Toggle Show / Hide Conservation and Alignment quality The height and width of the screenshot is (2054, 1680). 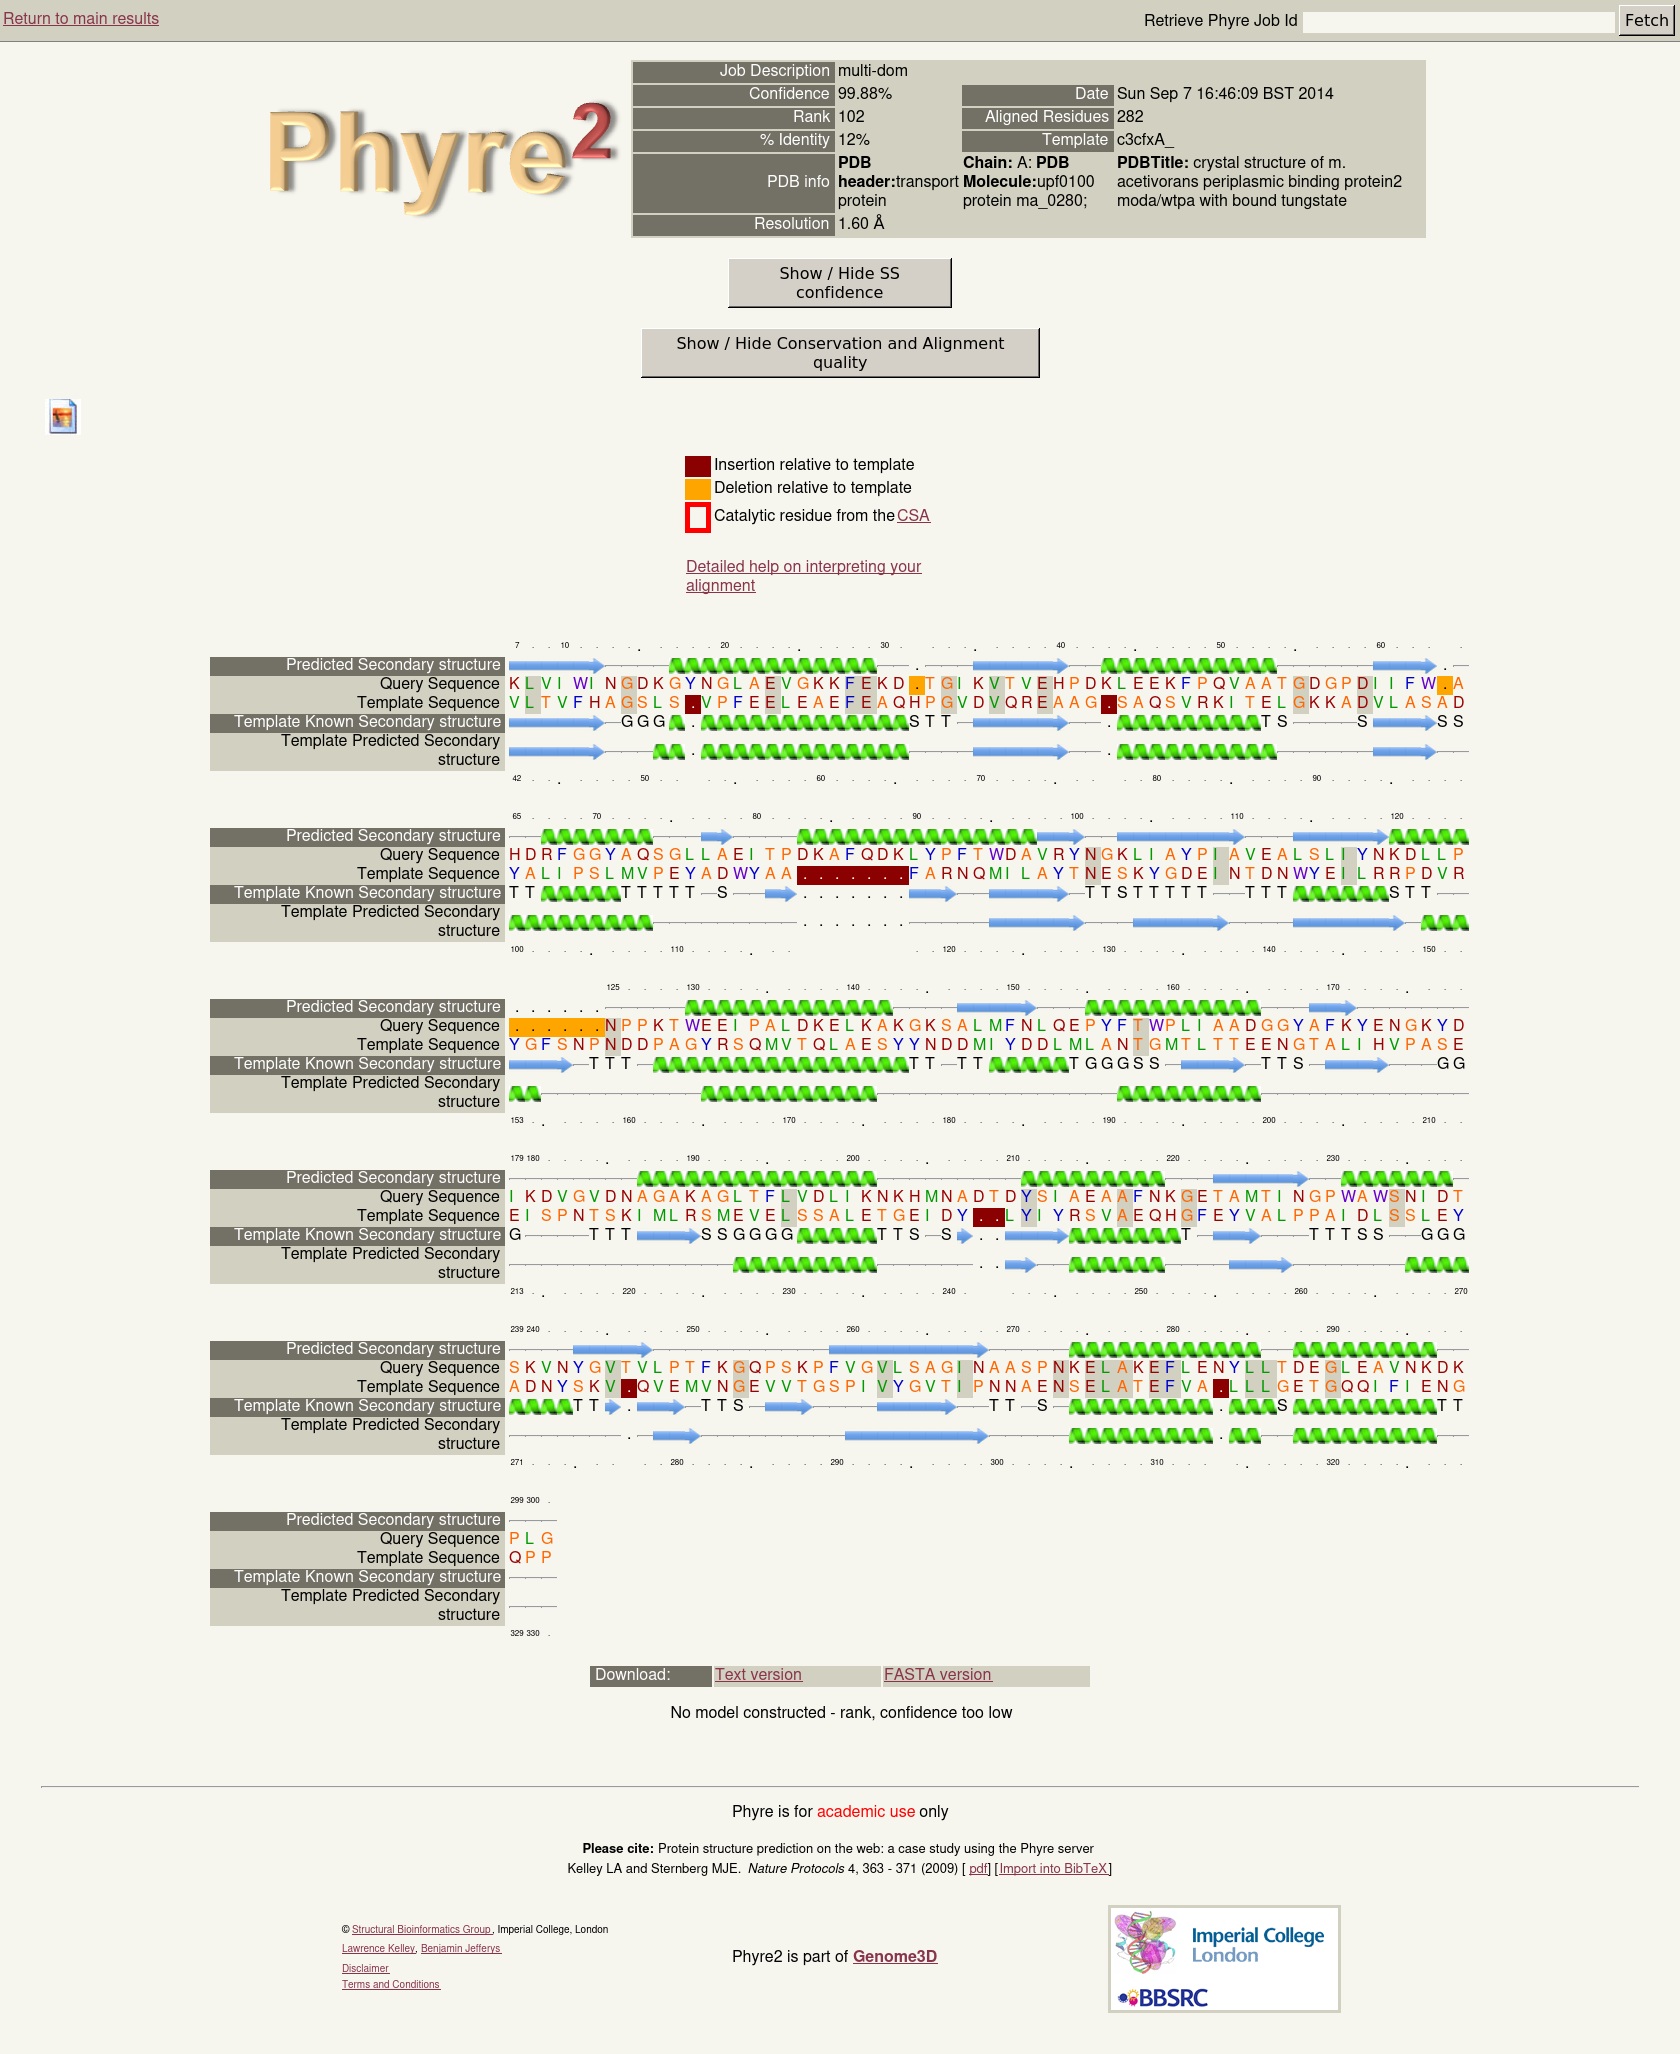coord(839,353)
